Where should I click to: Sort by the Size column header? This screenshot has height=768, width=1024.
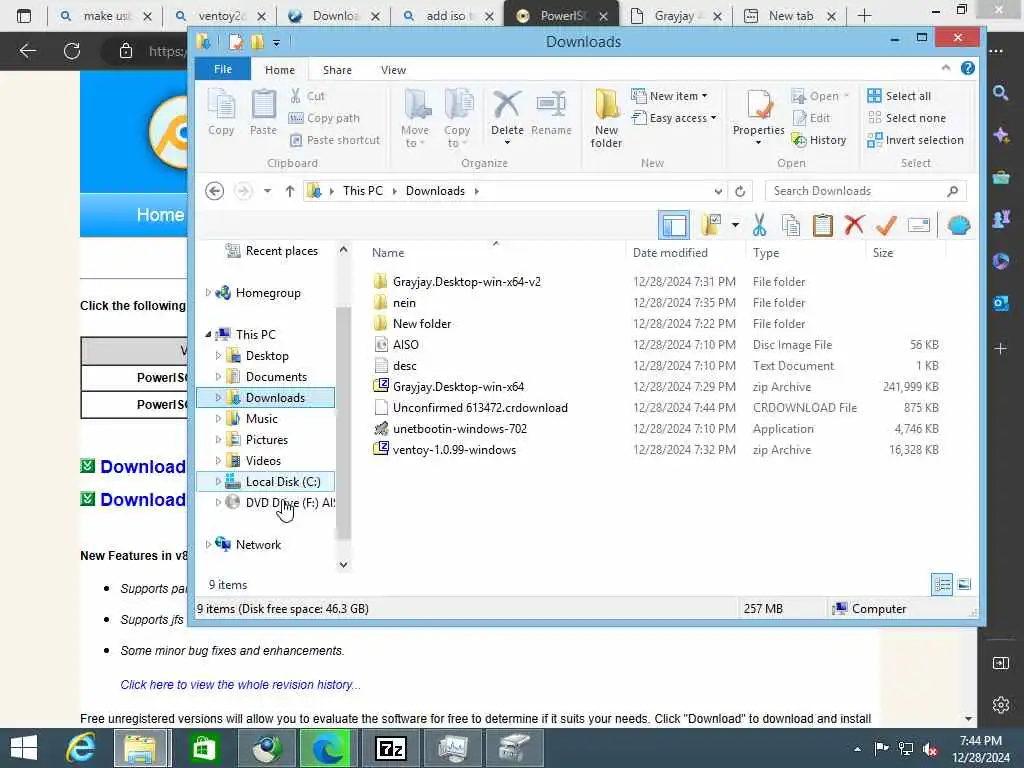[883, 253]
